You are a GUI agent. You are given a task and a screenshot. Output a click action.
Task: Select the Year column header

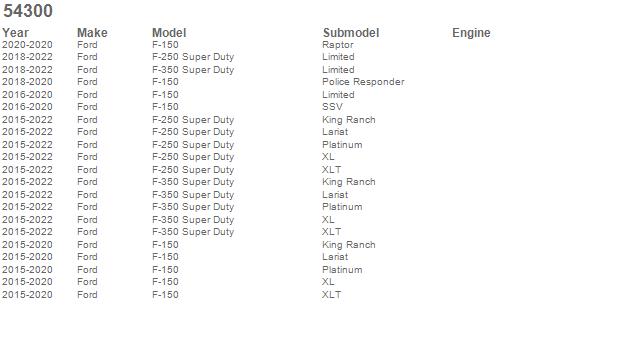[x=15, y=33]
